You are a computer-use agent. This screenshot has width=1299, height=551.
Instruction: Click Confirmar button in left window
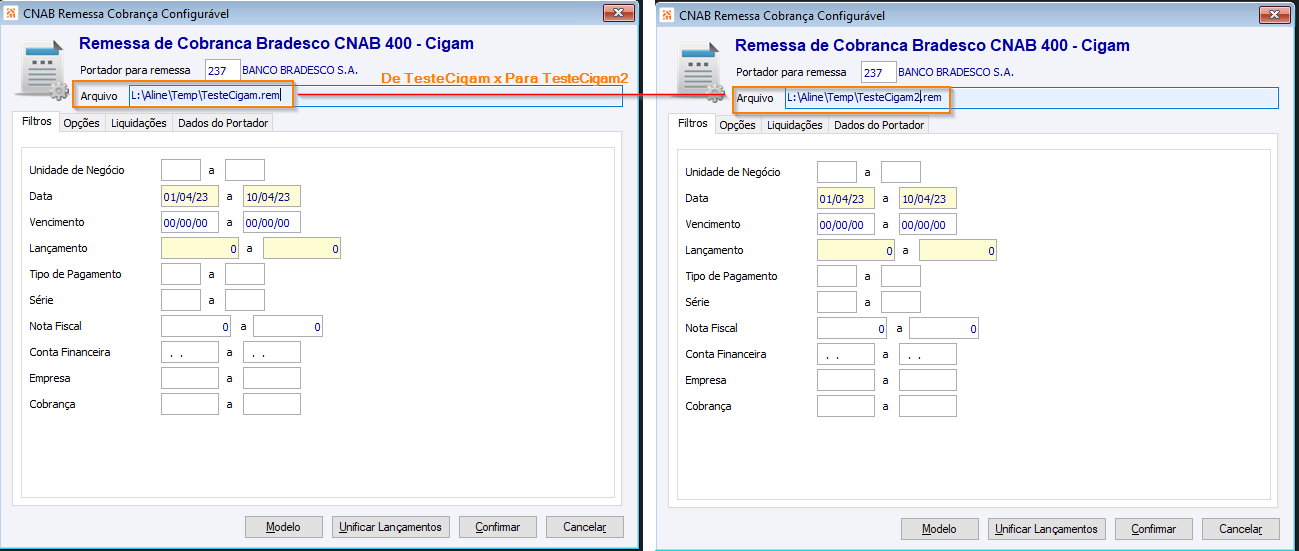[498, 527]
